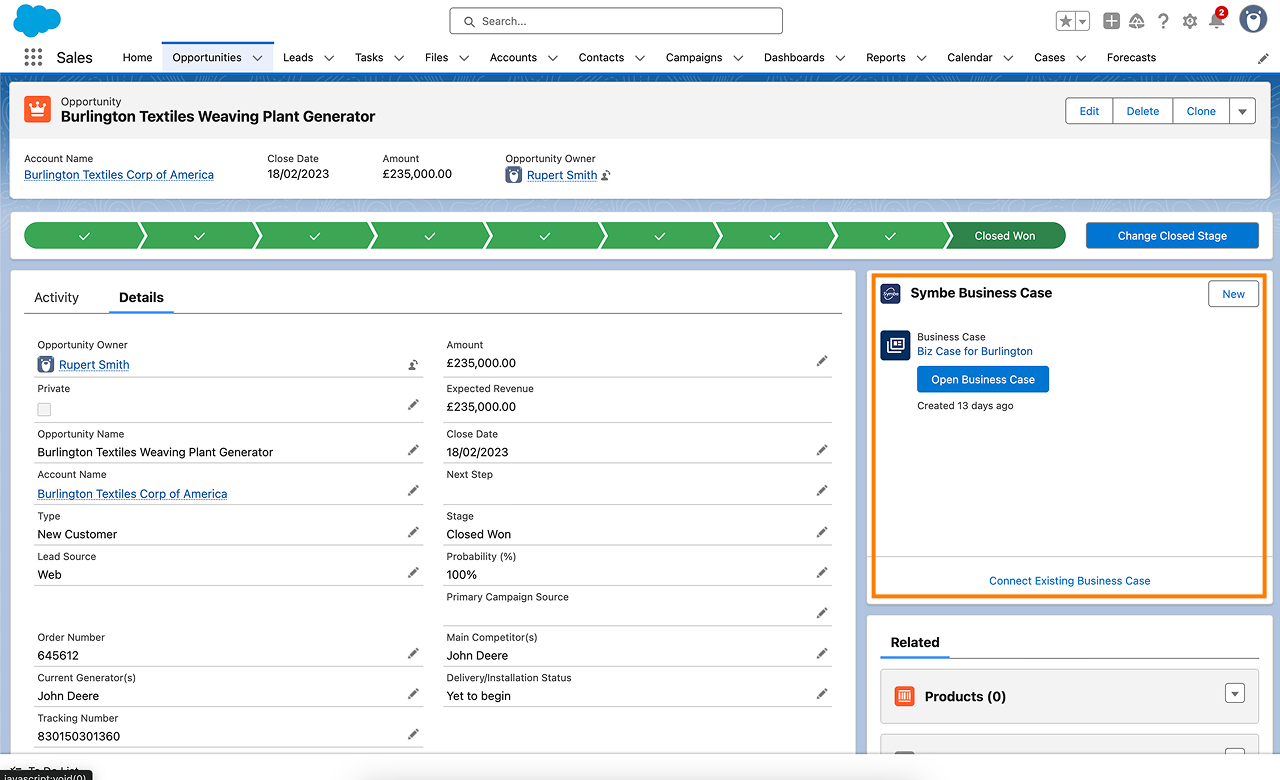This screenshot has height=780, width=1280.
Task: Go to the Home tab
Action: (137, 58)
